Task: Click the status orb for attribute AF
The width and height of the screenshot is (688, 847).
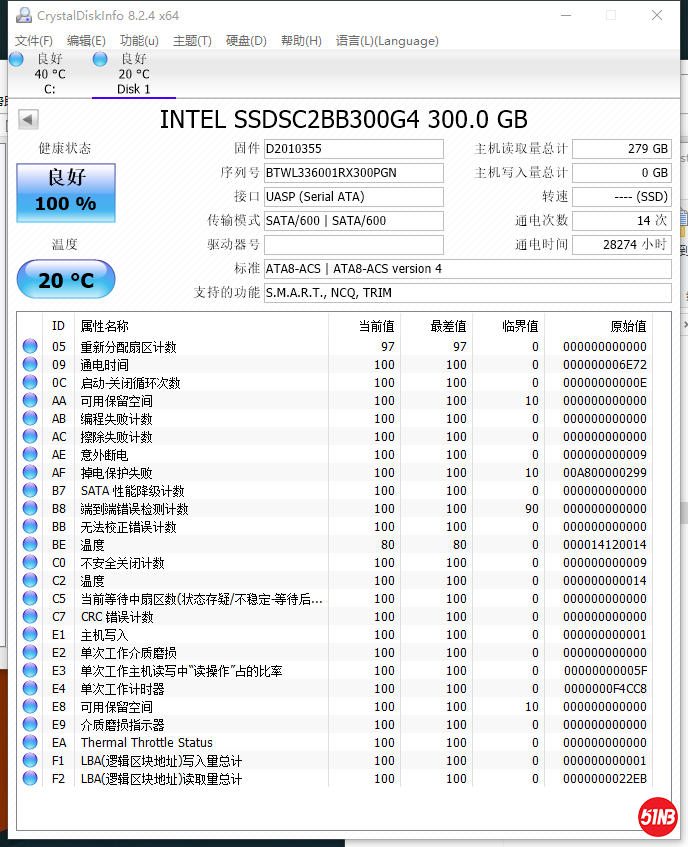Action: tap(30, 473)
